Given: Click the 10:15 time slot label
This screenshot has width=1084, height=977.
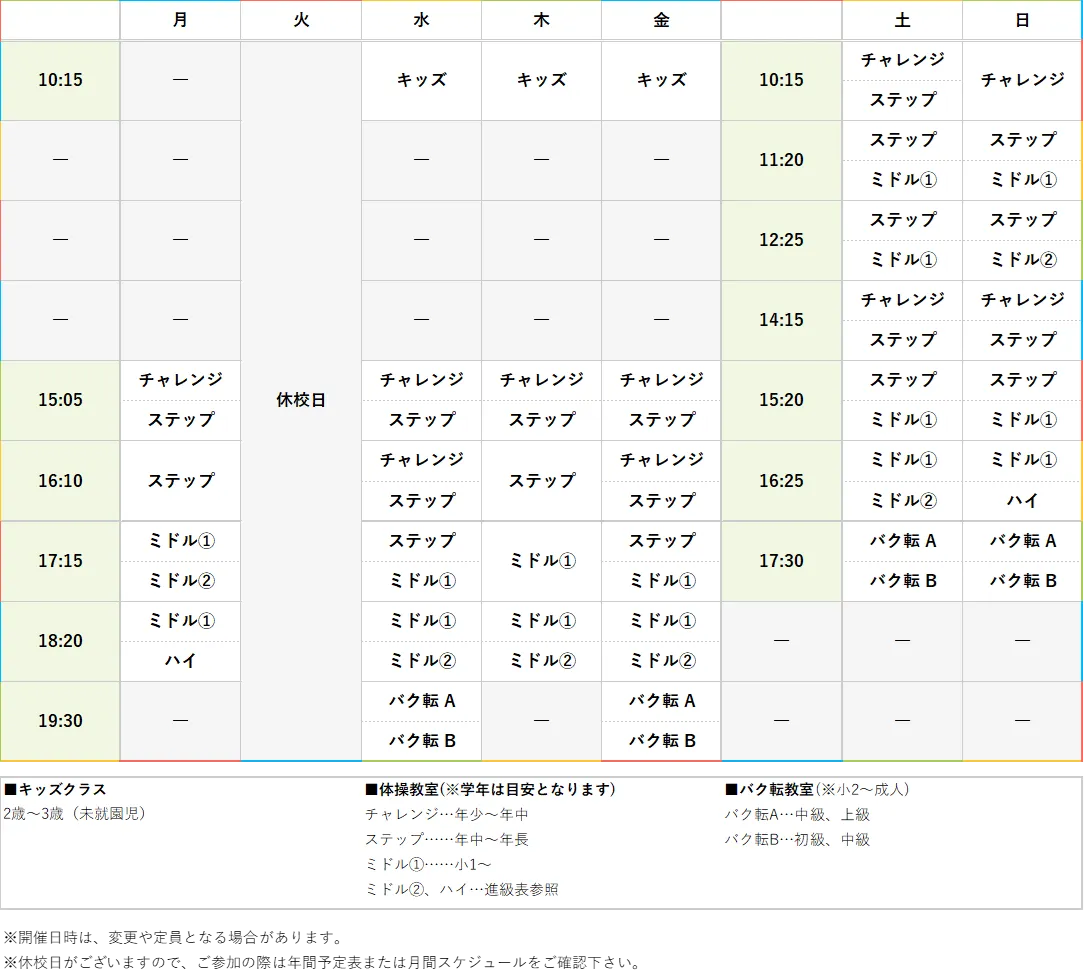Looking at the screenshot, I should tap(60, 80).
